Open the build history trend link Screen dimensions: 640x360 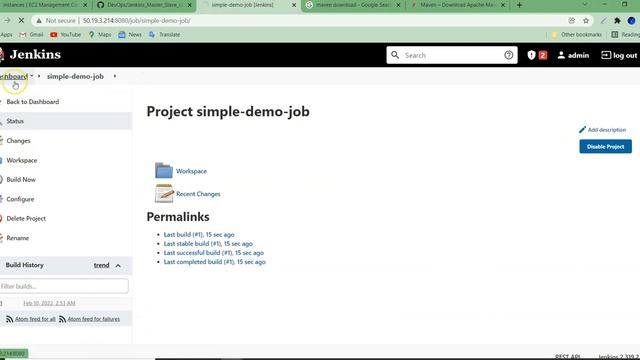coord(101,265)
